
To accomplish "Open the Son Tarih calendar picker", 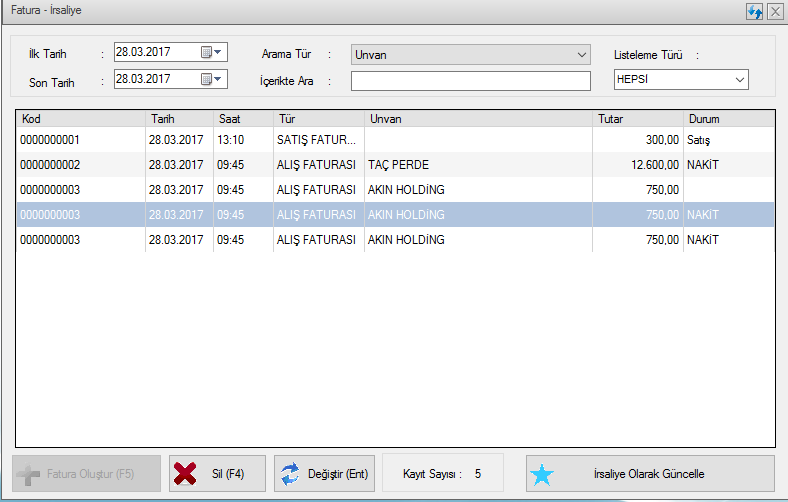I will pos(213,78).
